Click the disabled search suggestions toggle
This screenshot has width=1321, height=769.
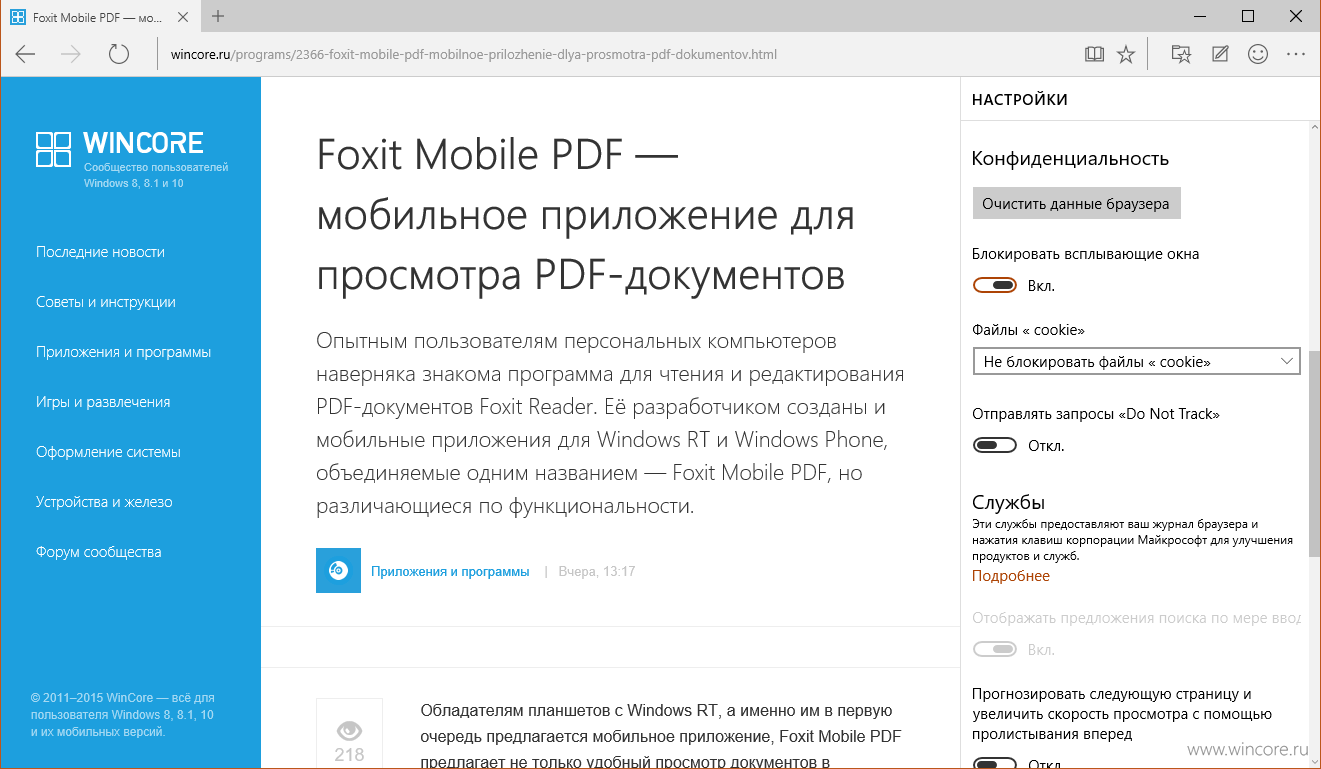(x=995, y=650)
